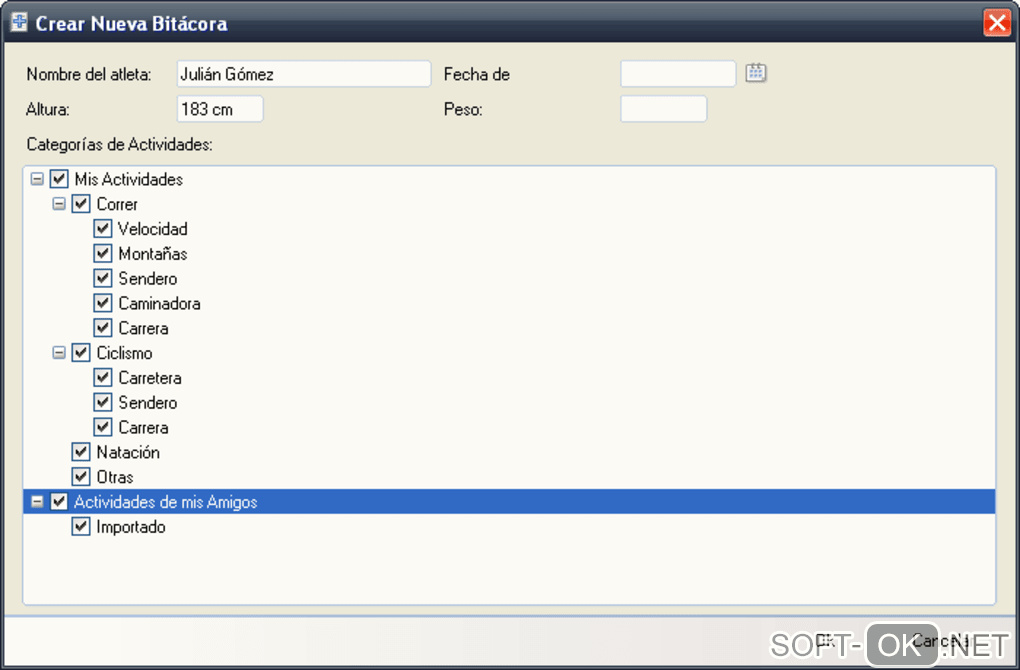Uncheck the Velocidad checkbox
The height and width of the screenshot is (670, 1020).
[103, 228]
